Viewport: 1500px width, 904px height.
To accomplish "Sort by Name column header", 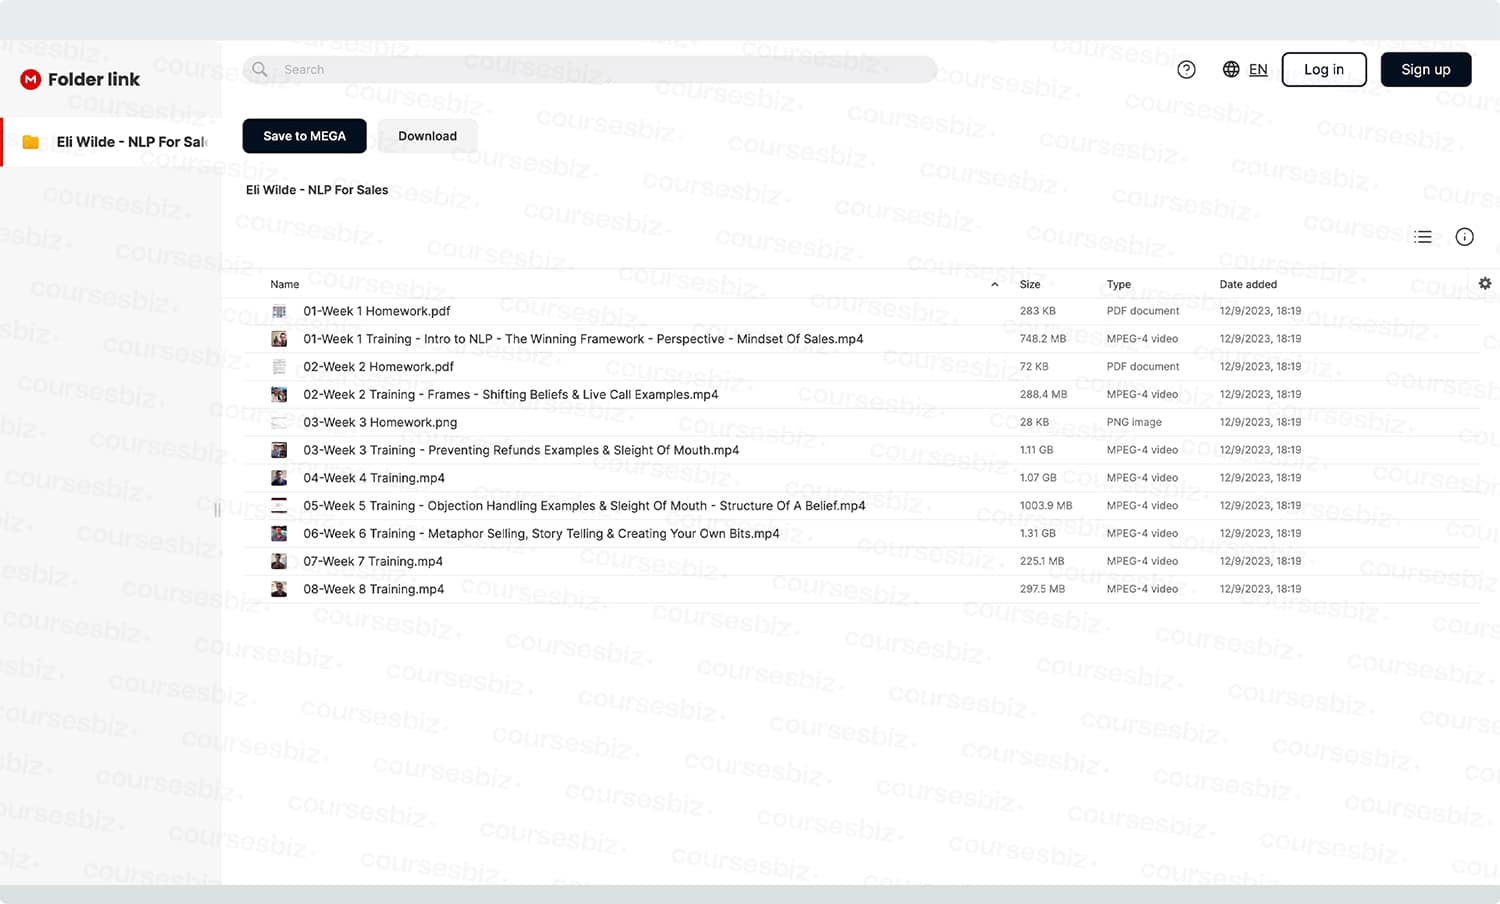I will click(x=285, y=284).
